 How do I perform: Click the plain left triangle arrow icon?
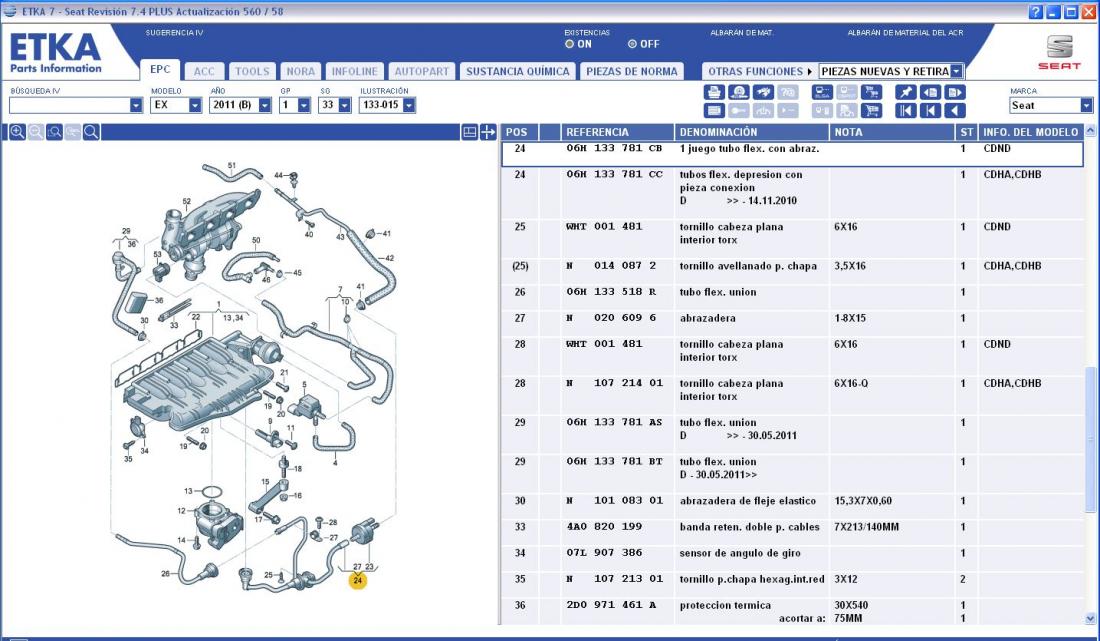(x=955, y=111)
